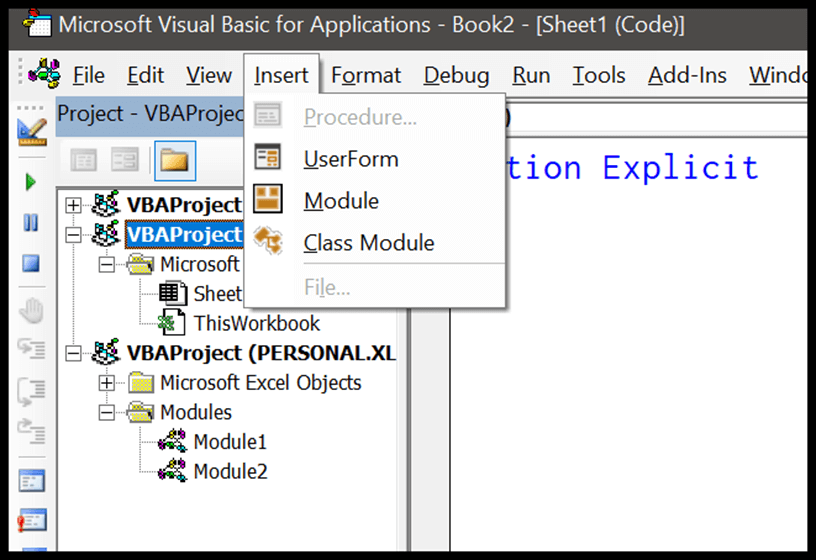This screenshot has height=560, width=816.
Task: Select Module2 in the project tree
Action: [x=230, y=471]
